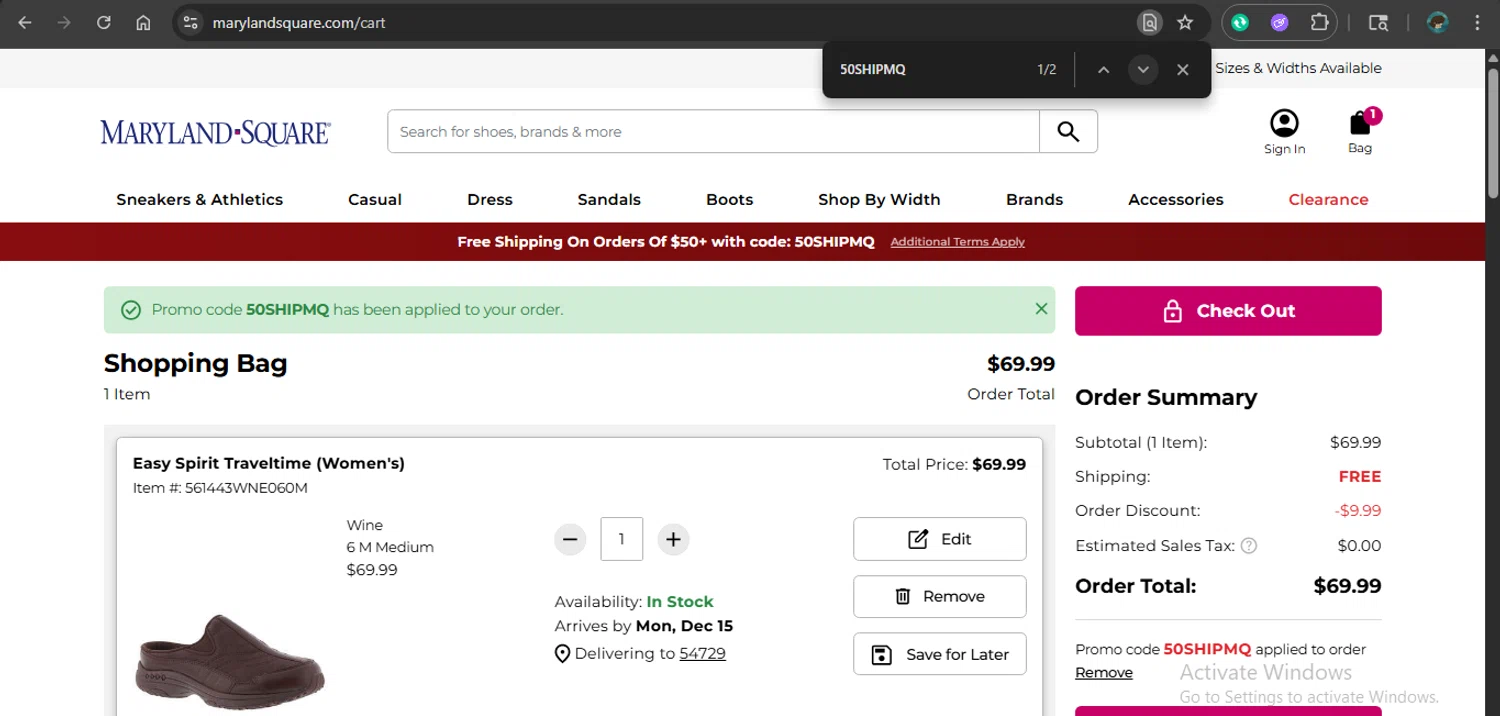The image size is (1500, 716).
Task: Open the browser extensions puzzle icon
Action: [1319, 22]
